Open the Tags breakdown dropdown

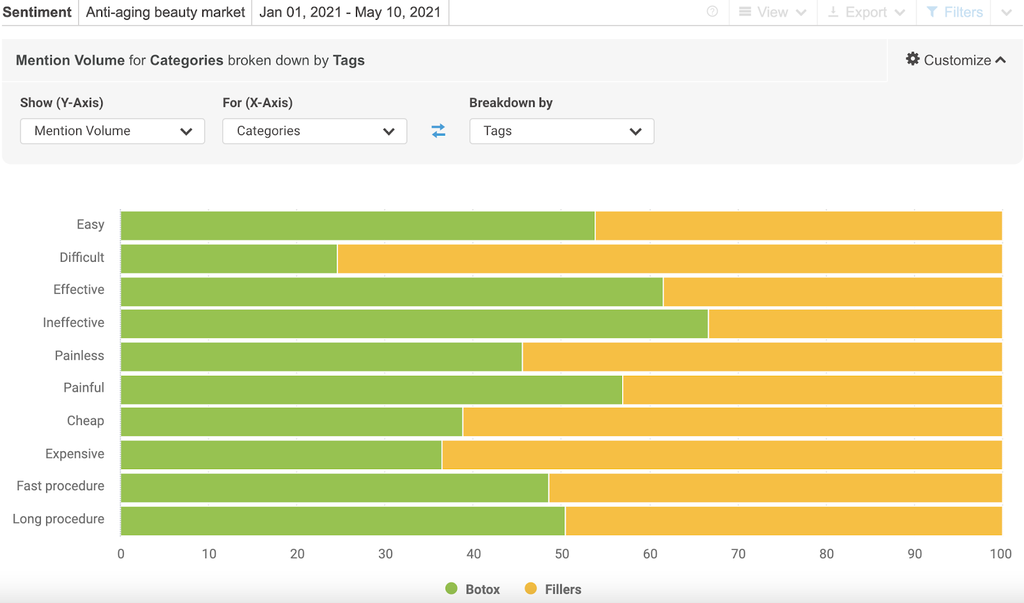click(x=561, y=131)
